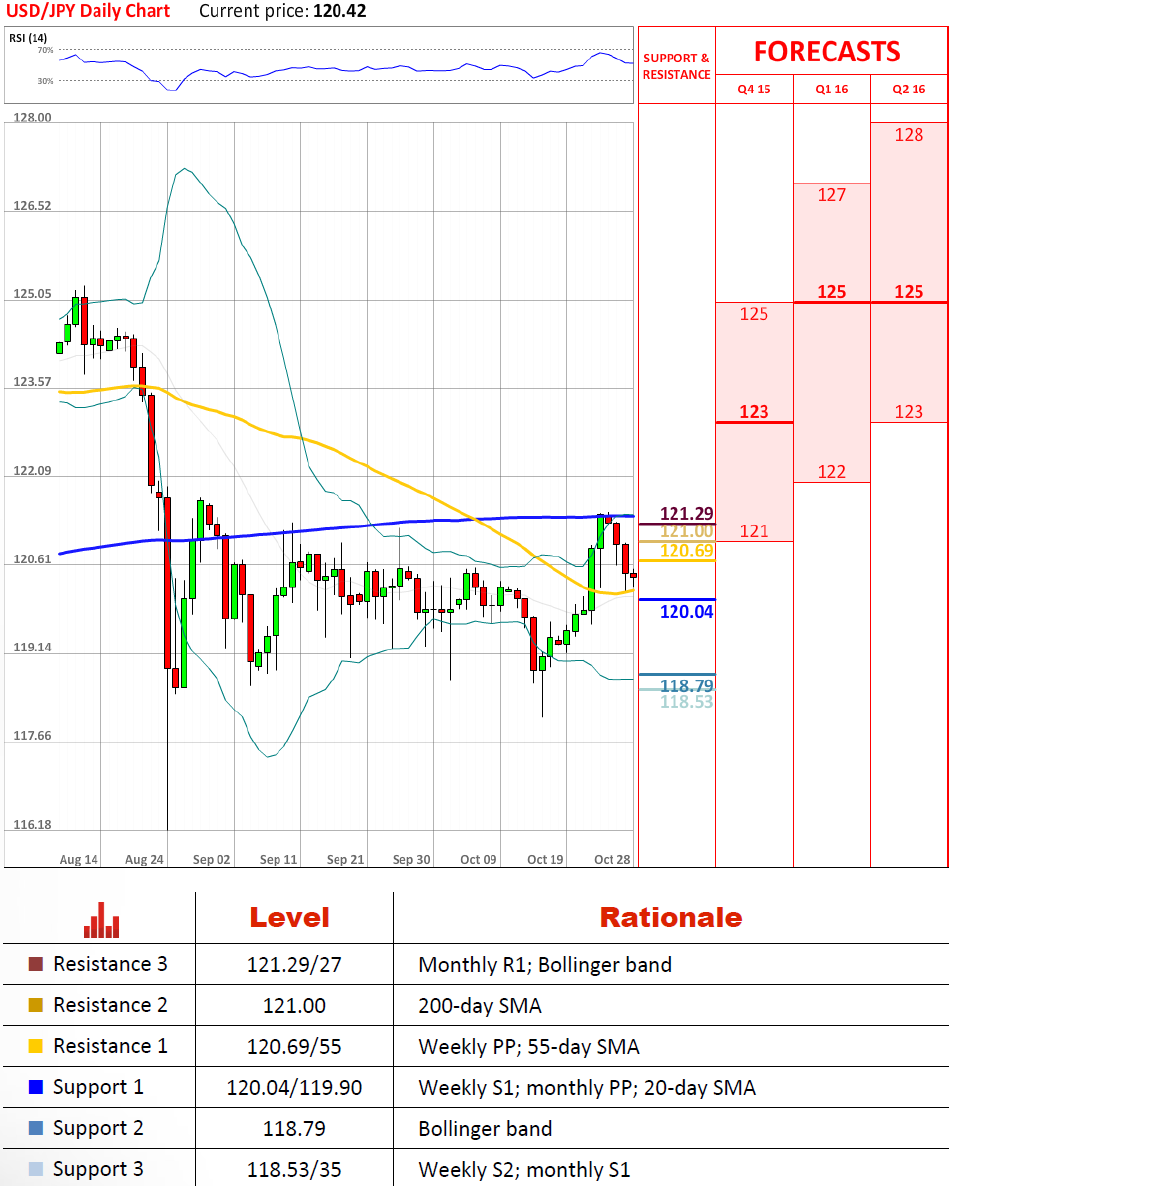Click the 128.00 price axis label
This screenshot has width=1152, height=1186.
point(33,117)
